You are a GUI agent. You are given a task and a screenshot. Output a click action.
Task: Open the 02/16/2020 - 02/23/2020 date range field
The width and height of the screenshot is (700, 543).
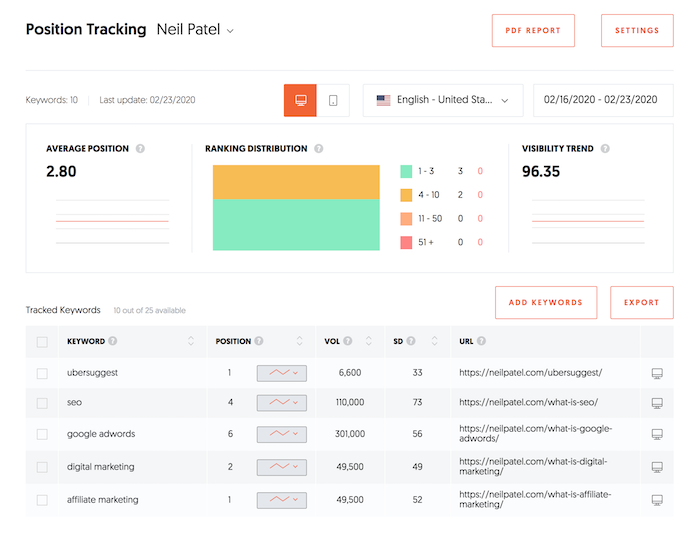pyautogui.click(x=603, y=100)
